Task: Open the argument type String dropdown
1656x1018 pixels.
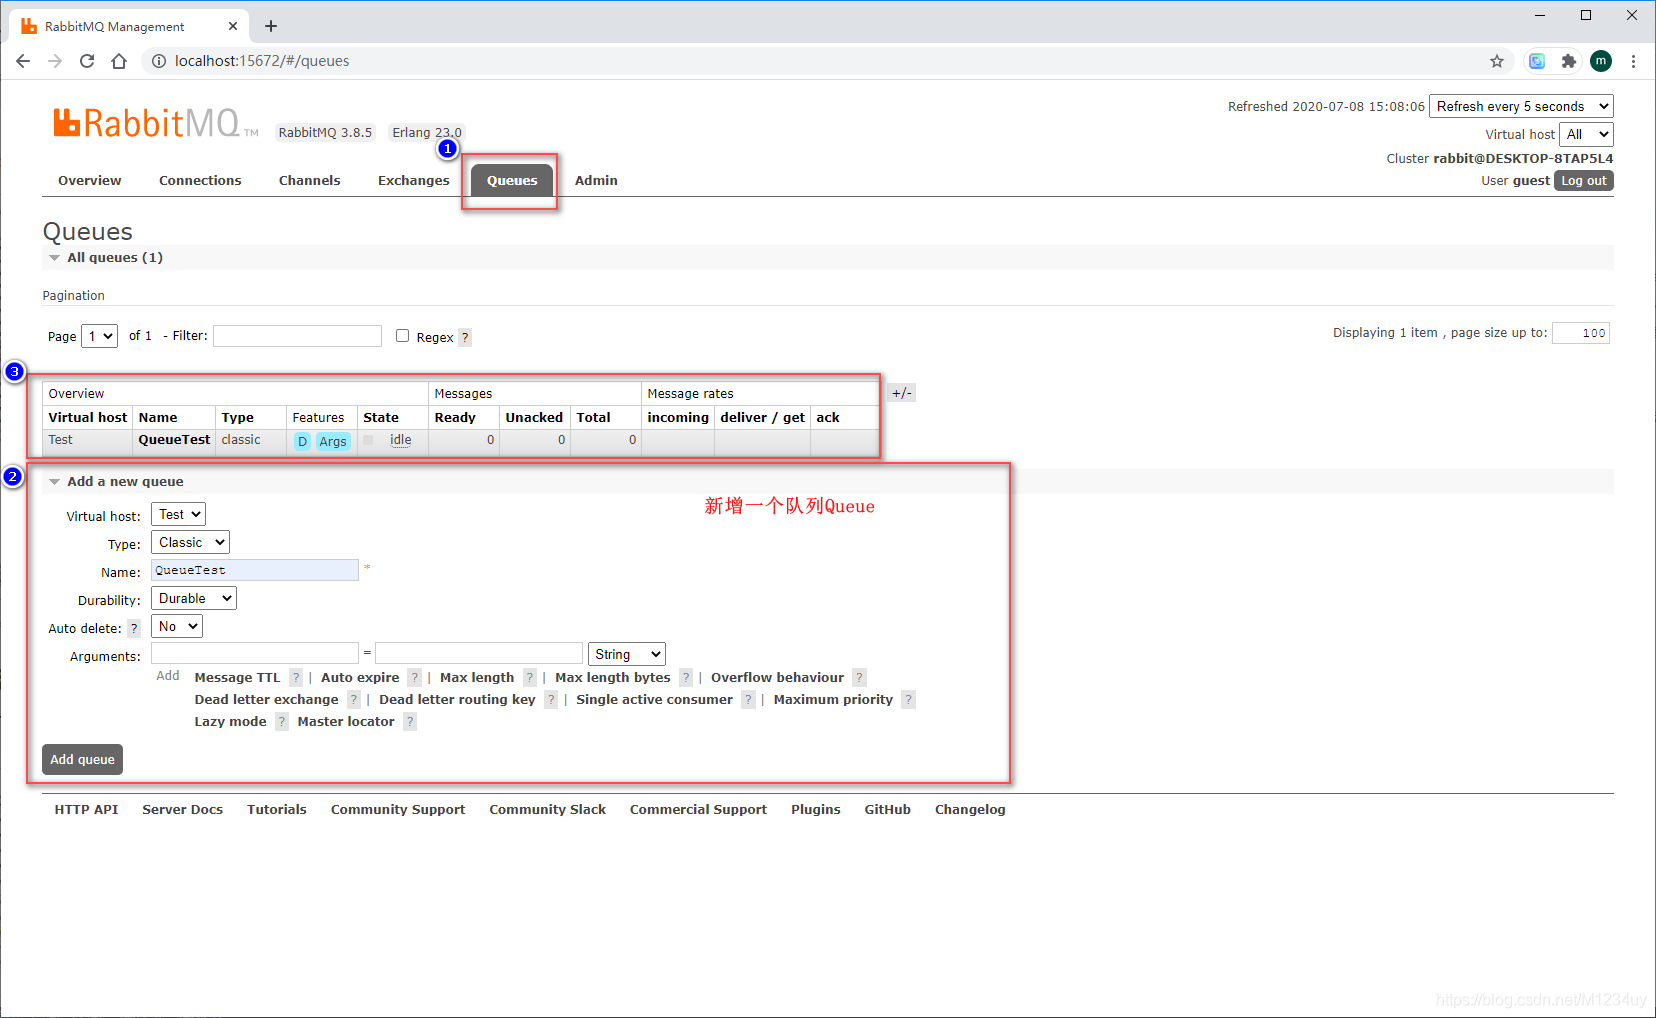Action: tap(627, 654)
